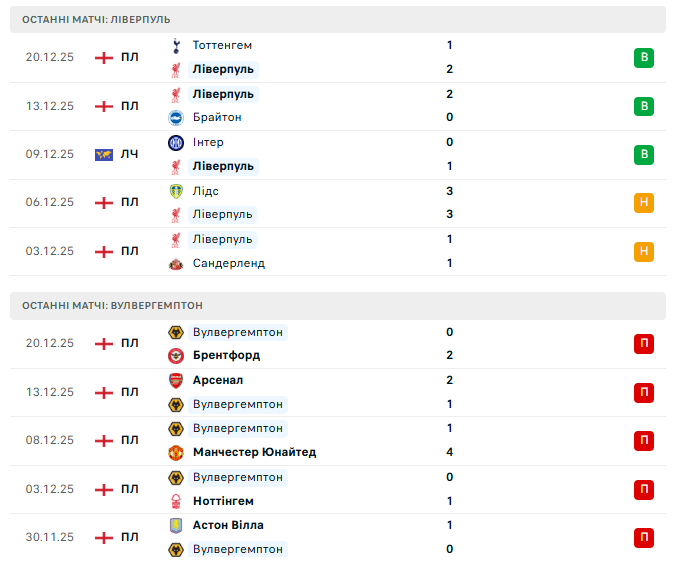Click the Sunderland club crest icon
This screenshot has width=674, height=565.
coord(175,263)
